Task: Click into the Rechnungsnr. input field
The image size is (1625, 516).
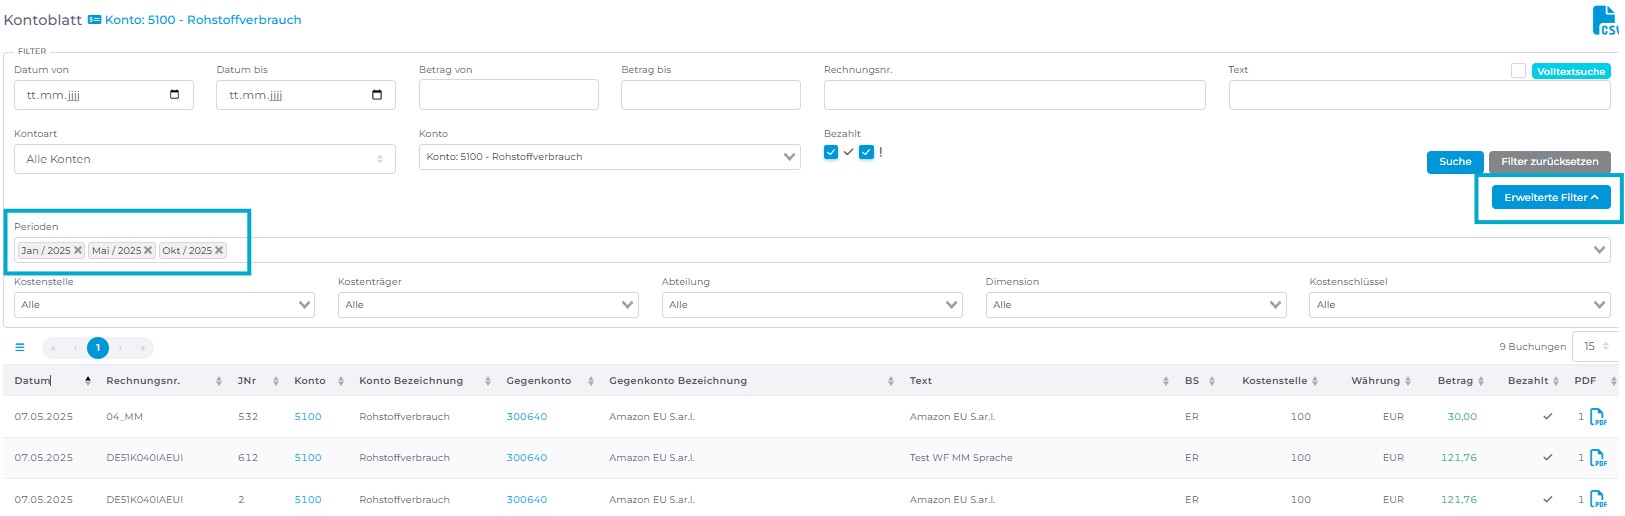Action: pos(1014,95)
